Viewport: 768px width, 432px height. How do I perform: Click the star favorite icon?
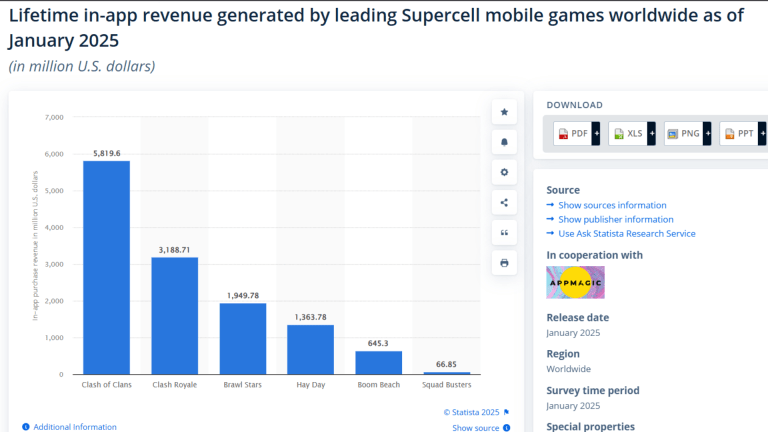click(x=504, y=112)
